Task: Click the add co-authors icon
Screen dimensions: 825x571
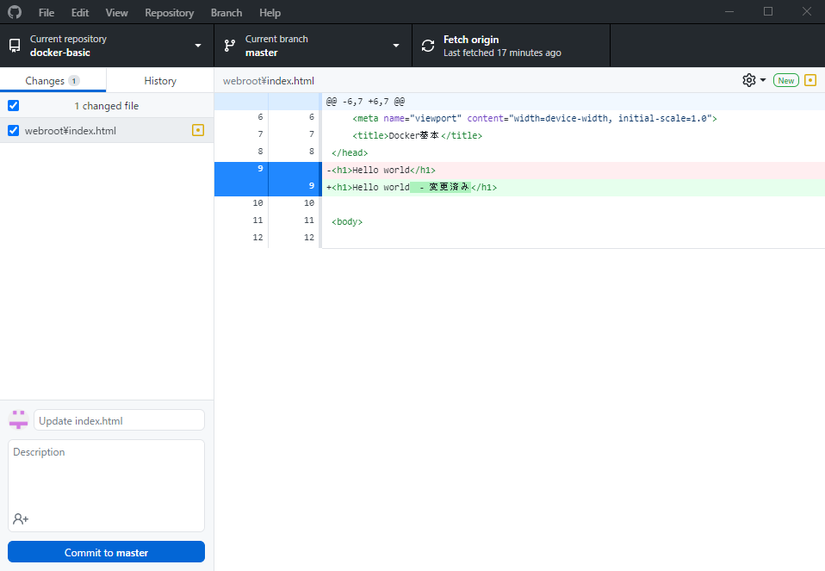Action: (x=20, y=519)
